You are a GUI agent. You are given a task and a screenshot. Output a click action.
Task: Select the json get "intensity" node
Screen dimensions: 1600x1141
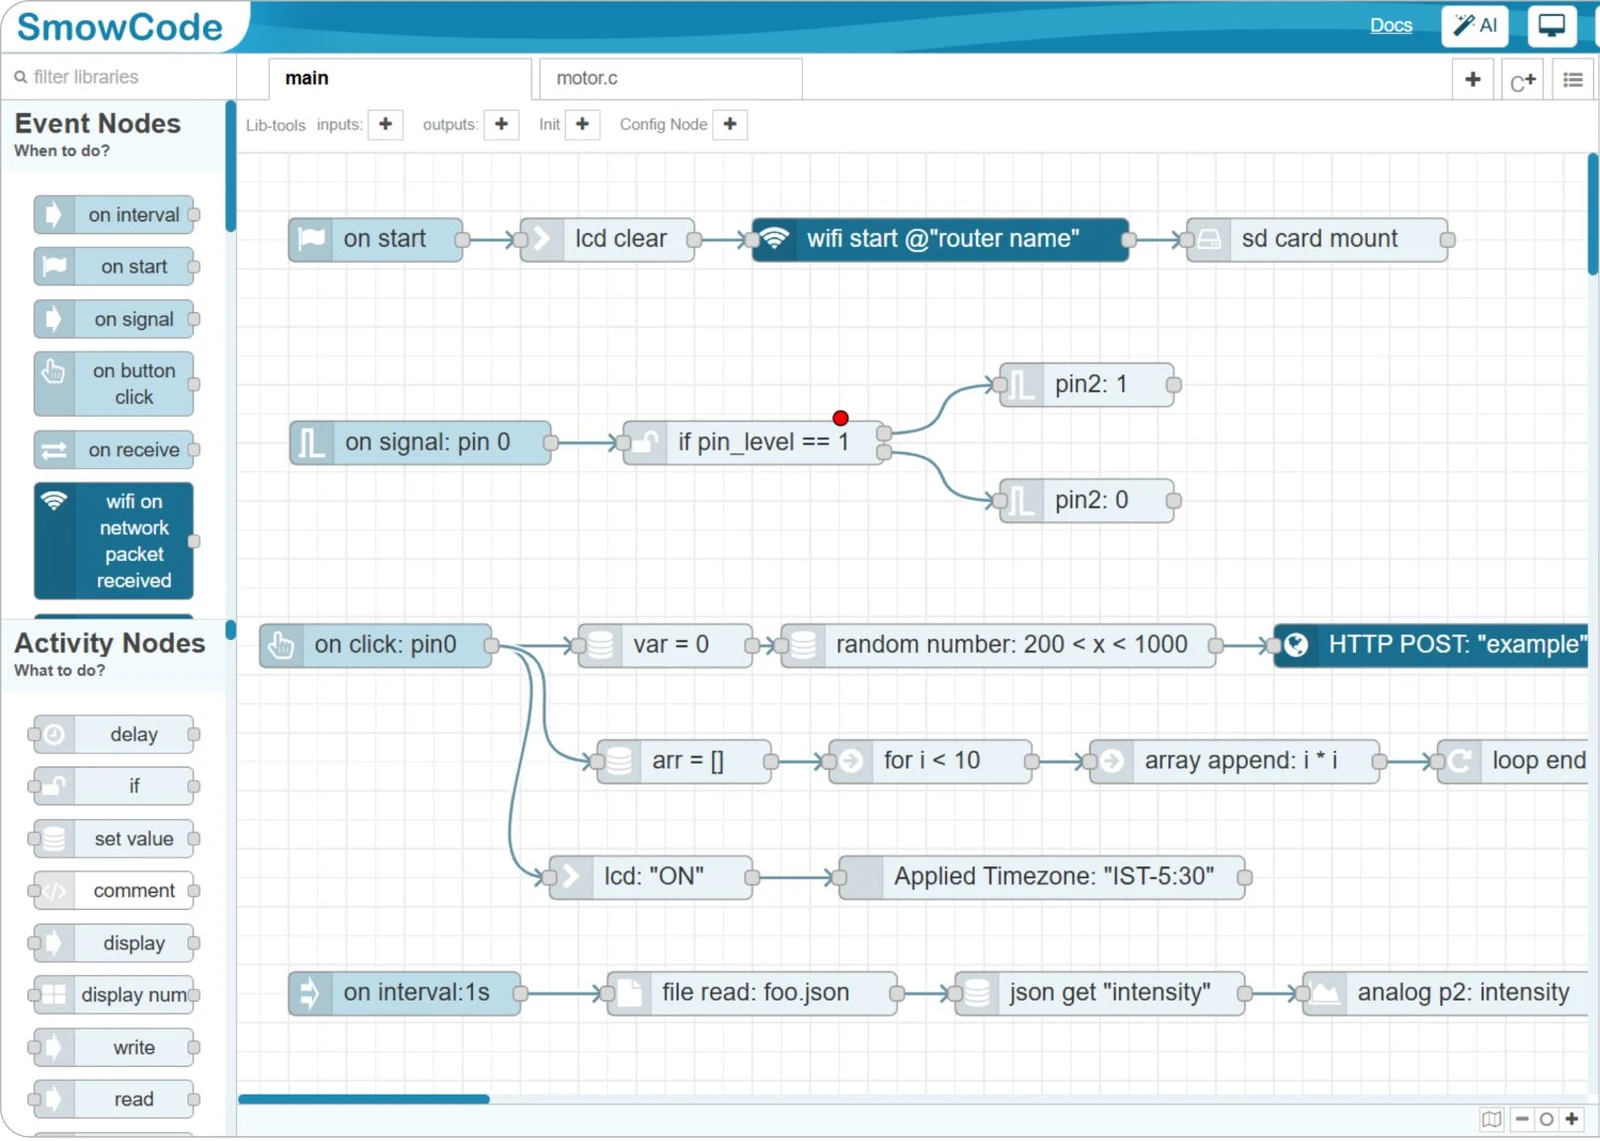click(1100, 993)
